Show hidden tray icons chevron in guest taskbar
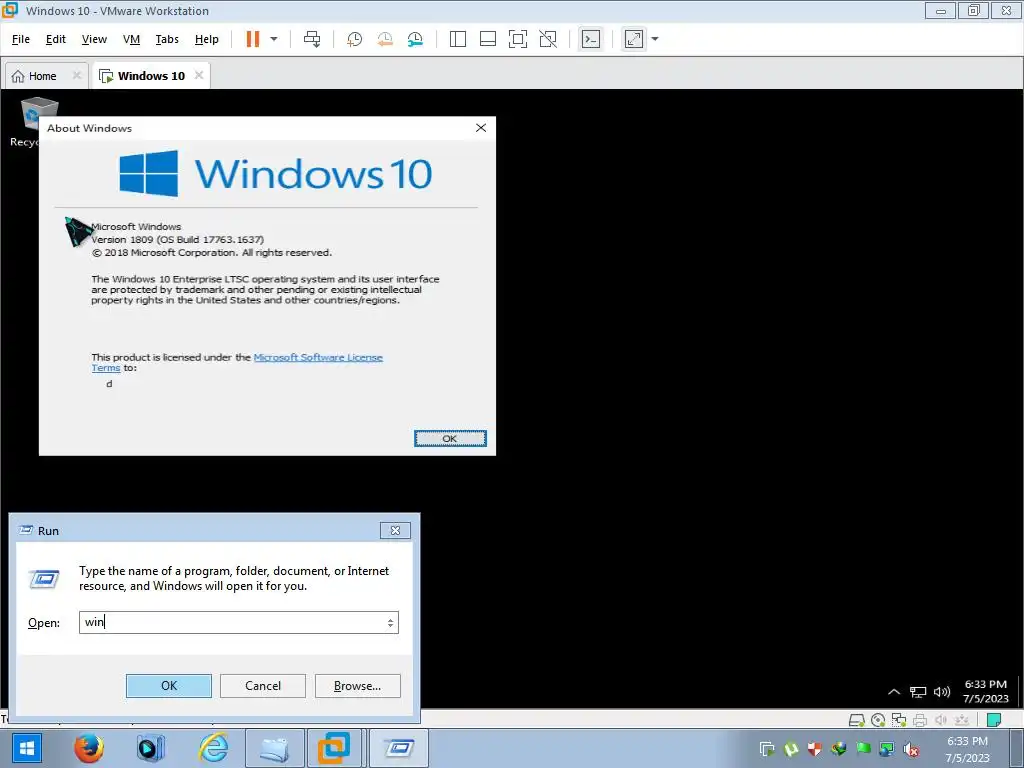 (894, 692)
